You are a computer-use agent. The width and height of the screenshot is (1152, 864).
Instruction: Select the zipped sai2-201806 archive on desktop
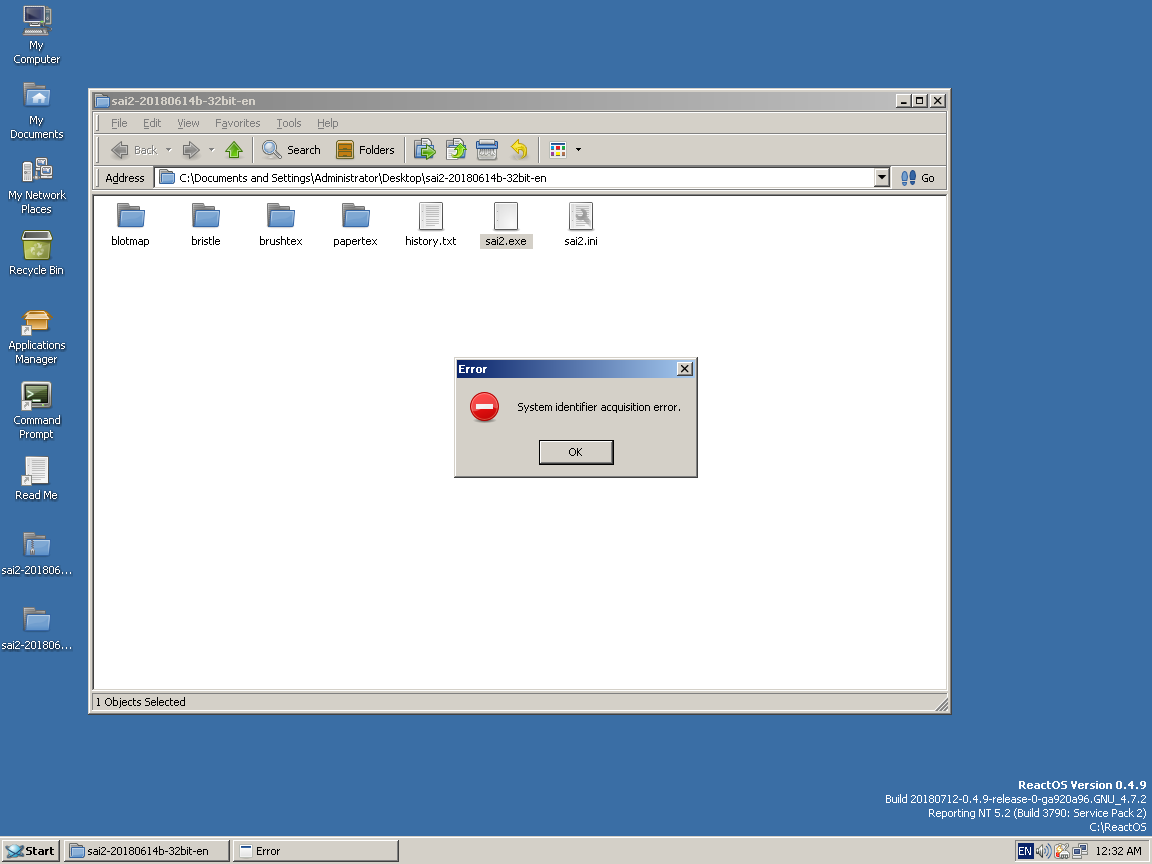(x=37, y=553)
